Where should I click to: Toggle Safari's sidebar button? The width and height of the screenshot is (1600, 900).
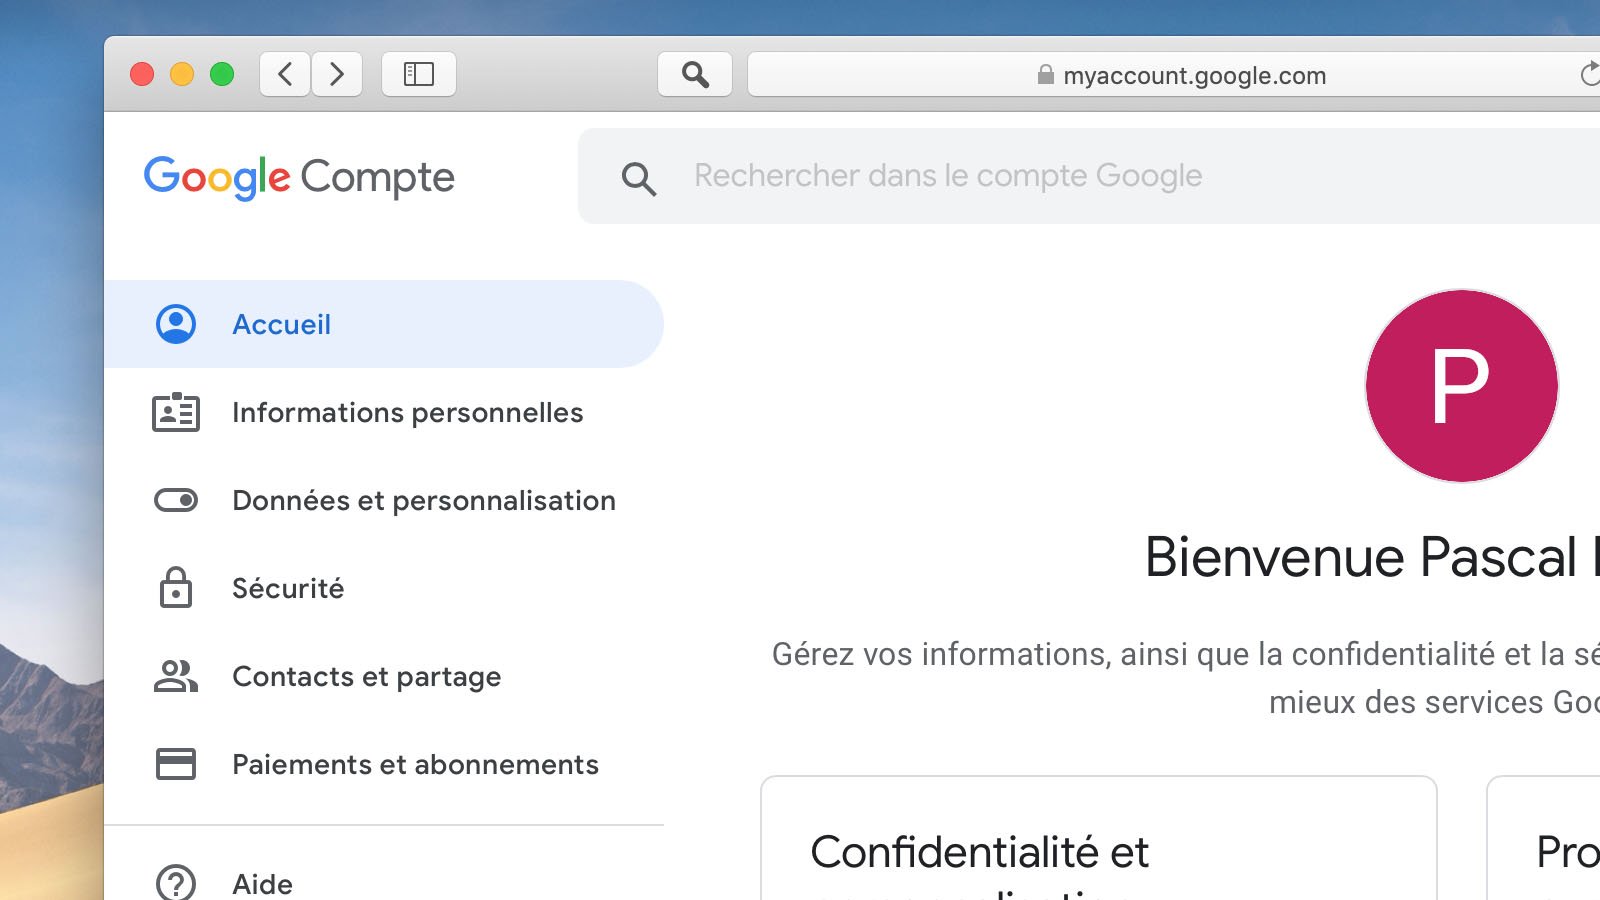coord(419,74)
